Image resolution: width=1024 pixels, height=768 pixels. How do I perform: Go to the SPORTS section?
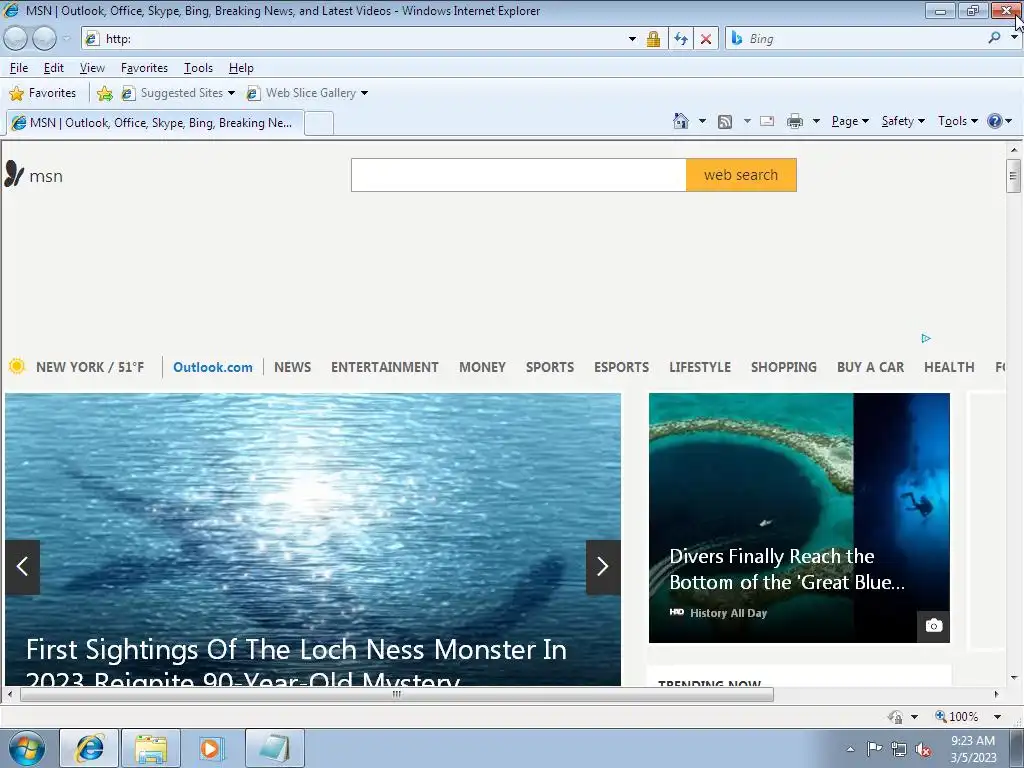pyautogui.click(x=550, y=367)
